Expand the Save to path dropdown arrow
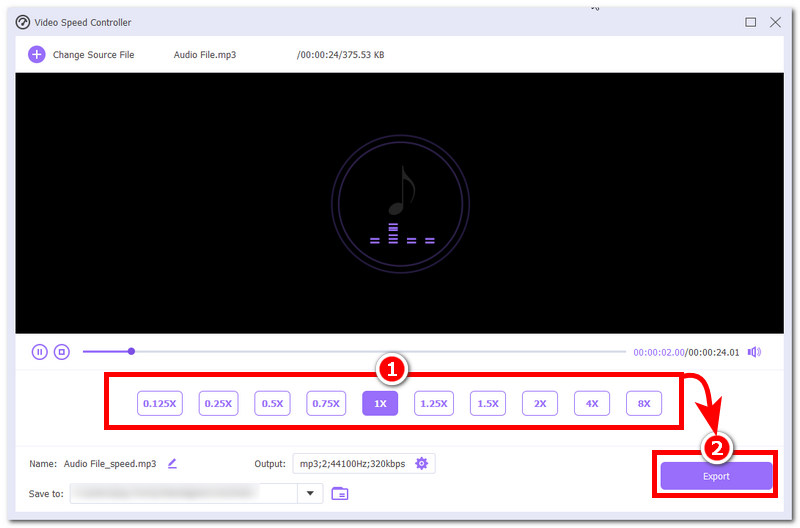Screen dimensions: 800x528 click(310, 493)
